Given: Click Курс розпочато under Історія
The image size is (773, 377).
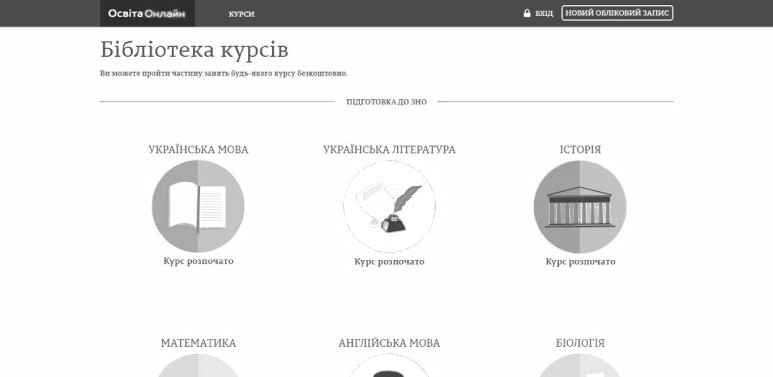Looking at the screenshot, I should [580, 262].
